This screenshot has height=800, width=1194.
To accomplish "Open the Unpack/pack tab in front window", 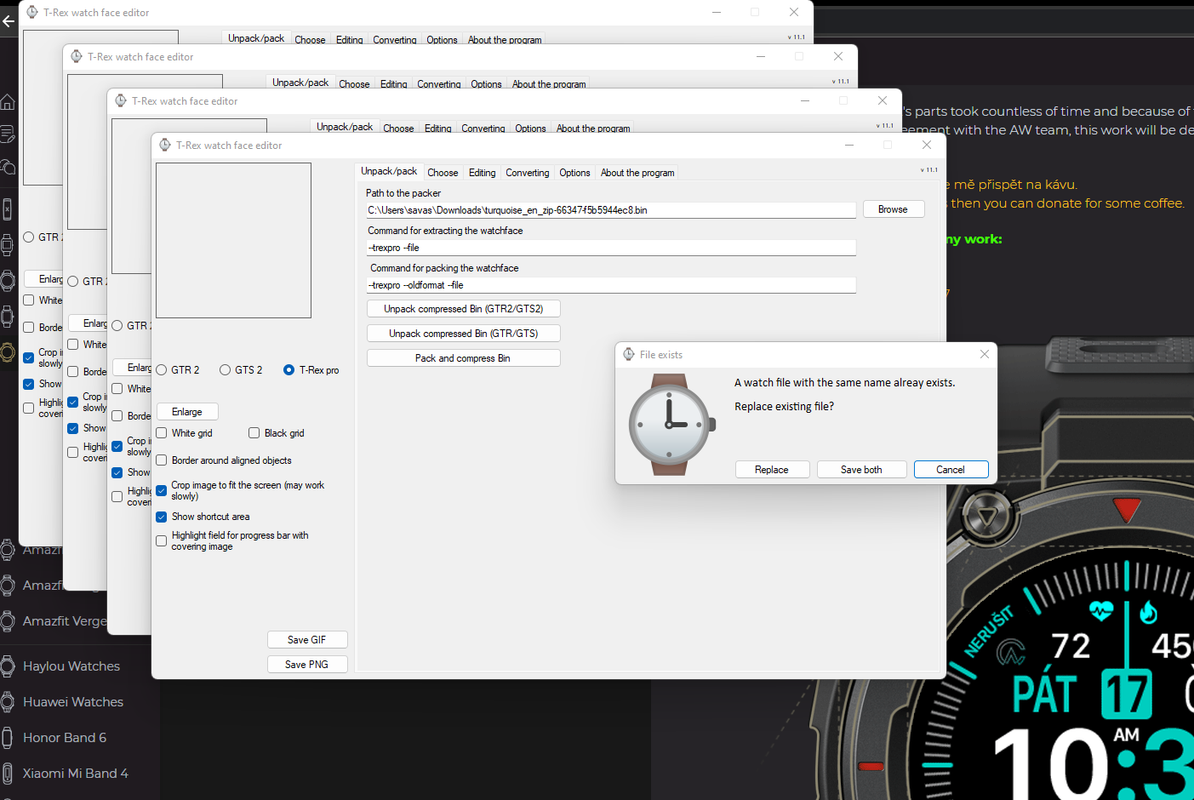I will click(388, 172).
